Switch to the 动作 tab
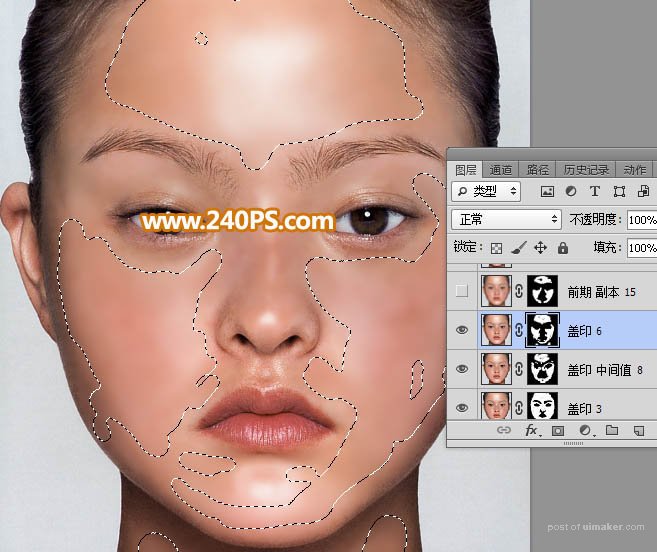 [x=634, y=170]
